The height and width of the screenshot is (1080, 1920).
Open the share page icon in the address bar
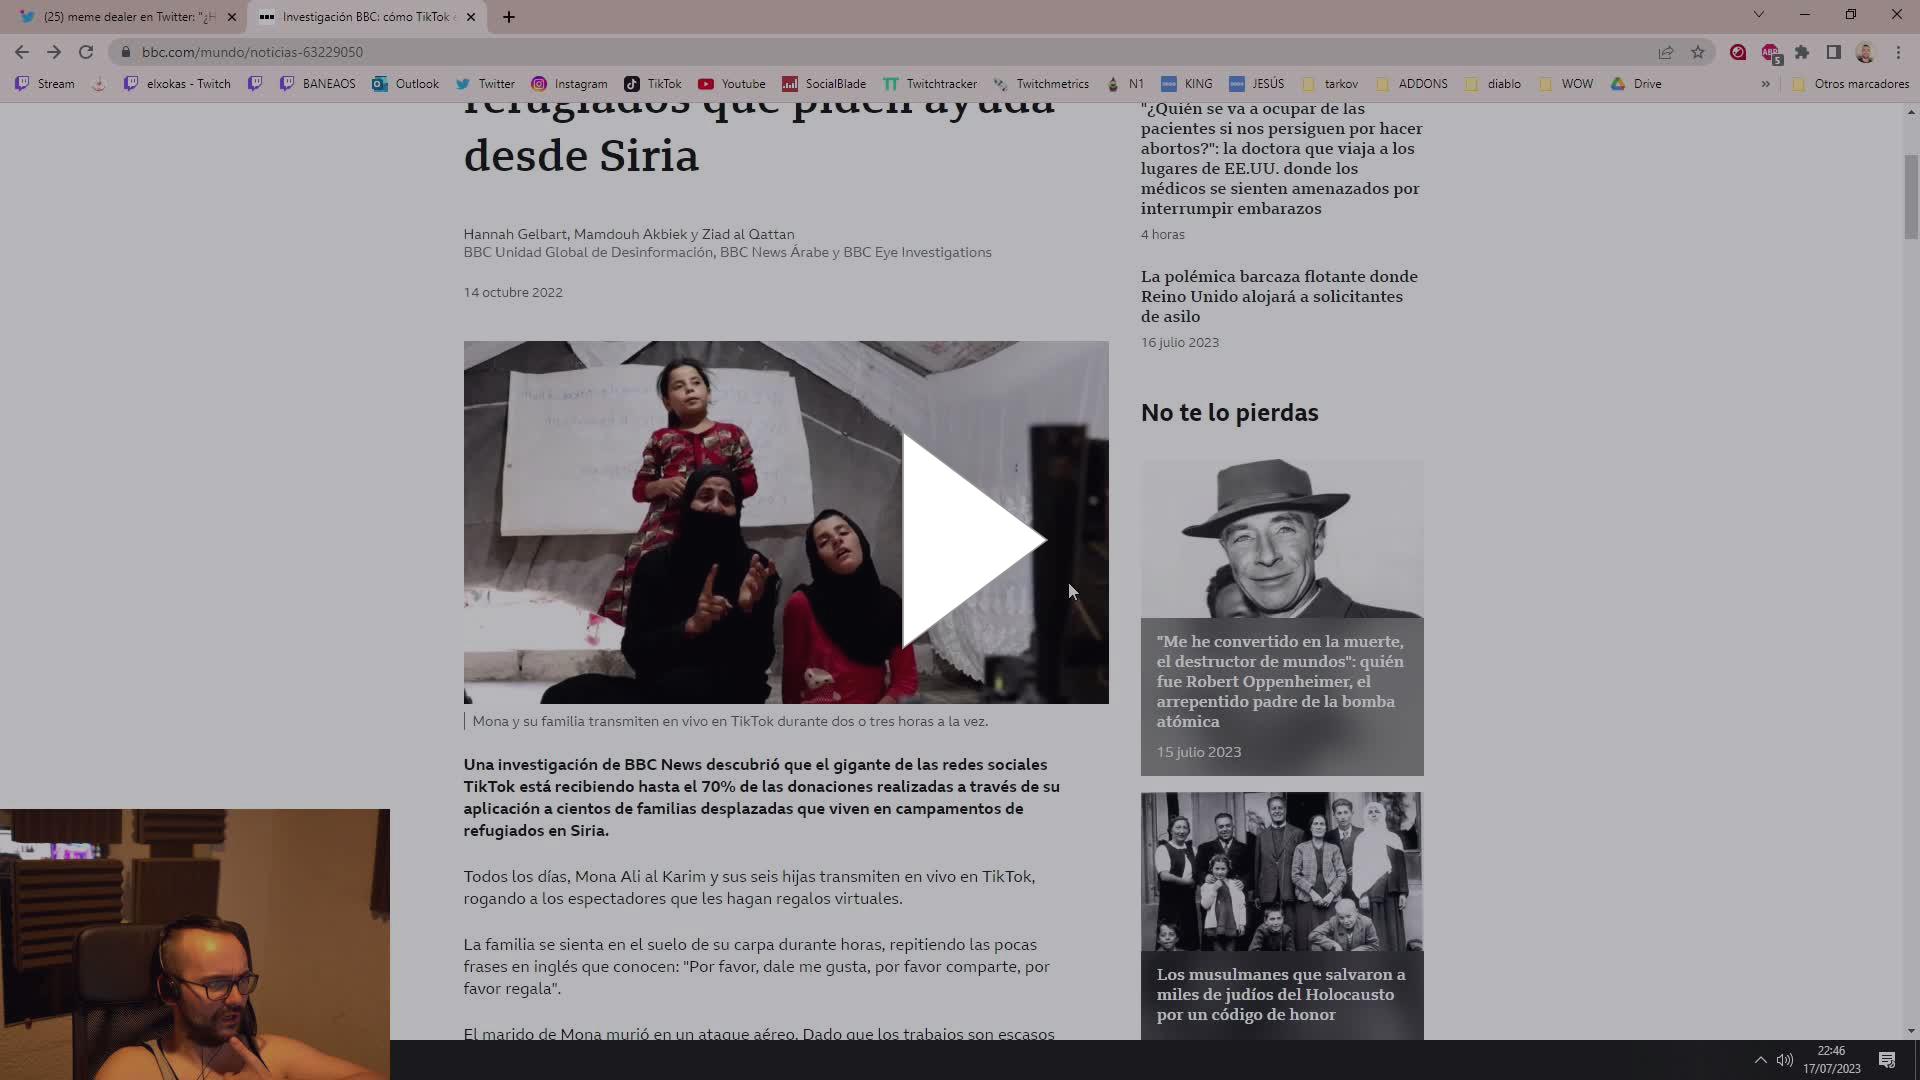pos(1666,52)
